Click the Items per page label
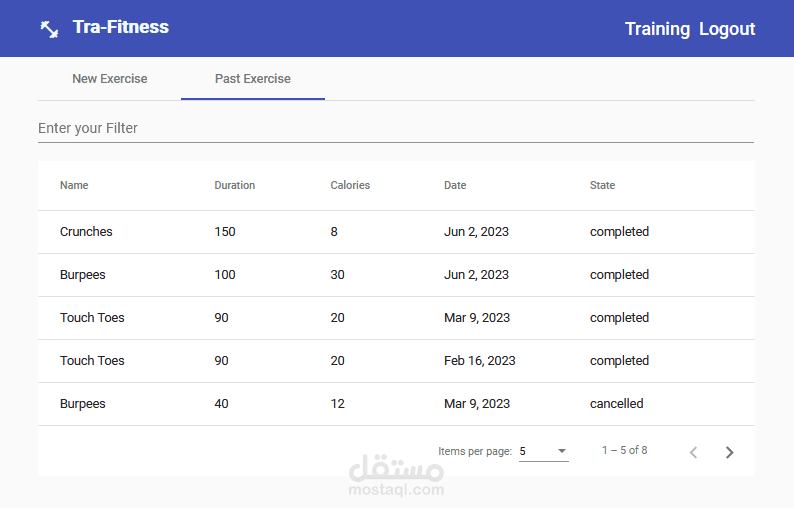Viewport: 794px width, 508px height. tap(475, 451)
